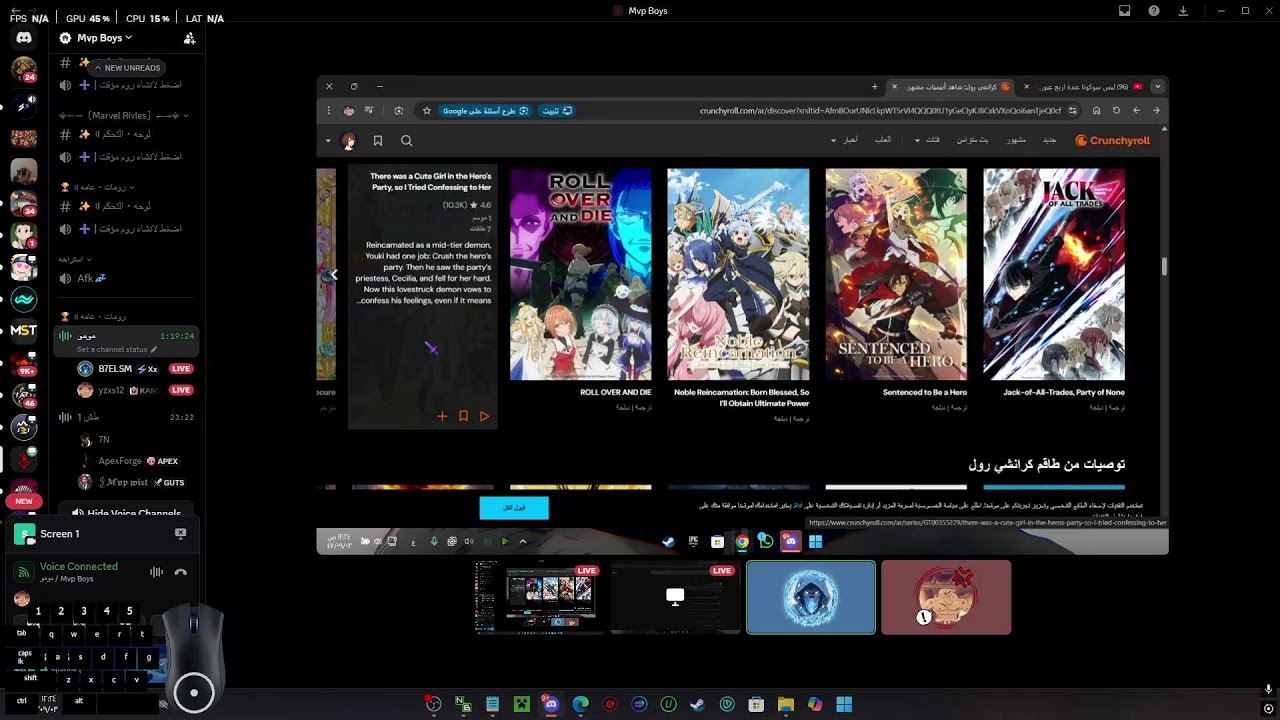Jump to New Unreads in channel list

127,68
